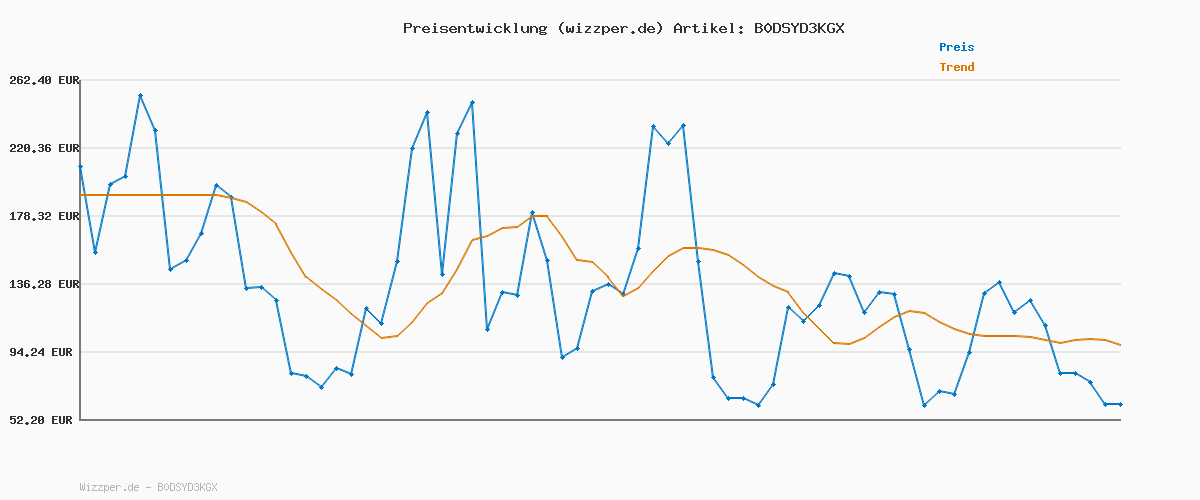1200x500 pixels.
Task: Select the highest peak of the blue price line
Action: pos(140,95)
